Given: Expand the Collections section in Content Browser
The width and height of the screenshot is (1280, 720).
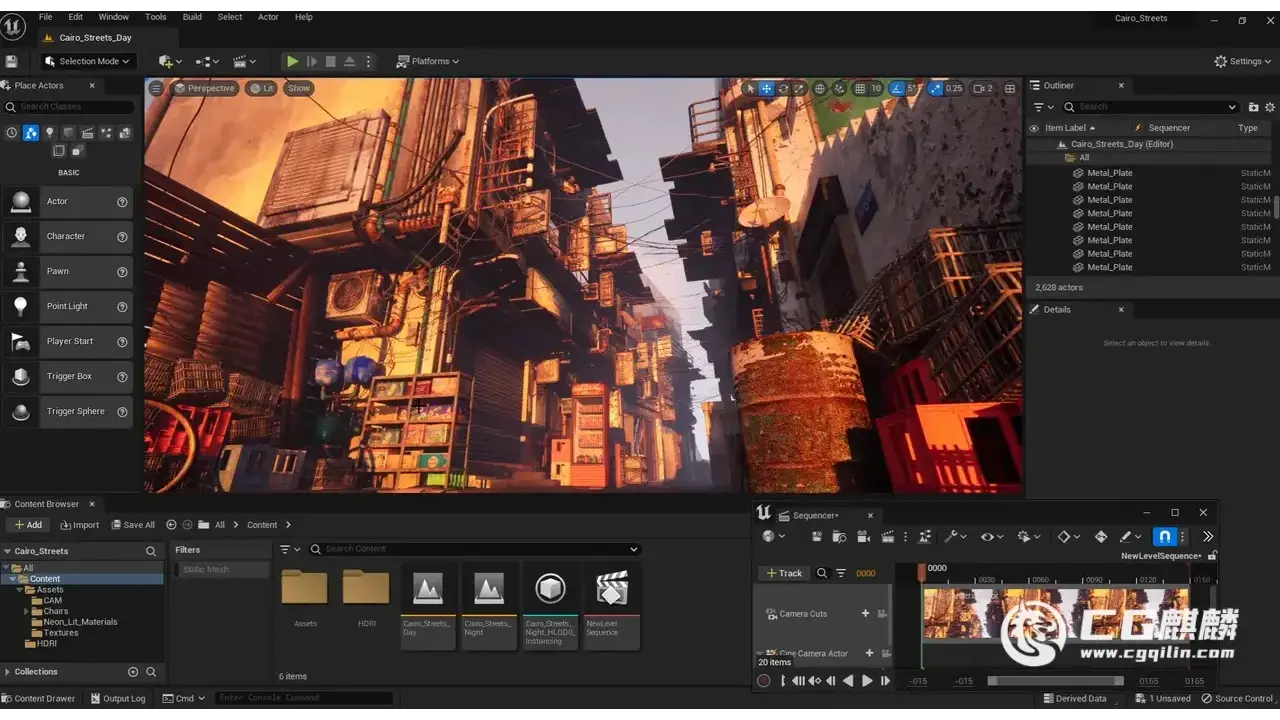Looking at the screenshot, I should pos(9,672).
